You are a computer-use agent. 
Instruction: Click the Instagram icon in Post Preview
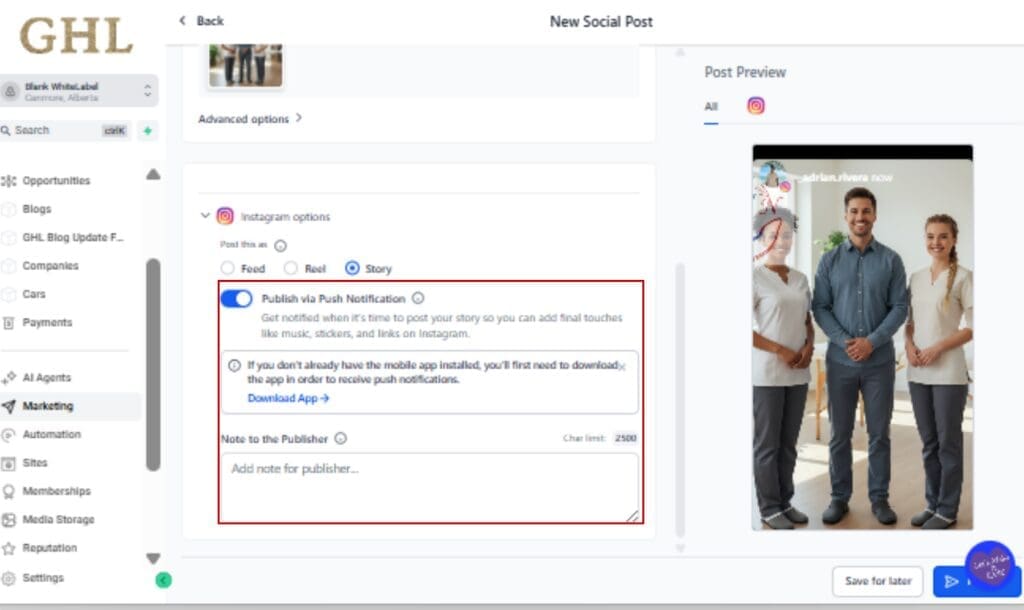pyautogui.click(x=756, y=106)
